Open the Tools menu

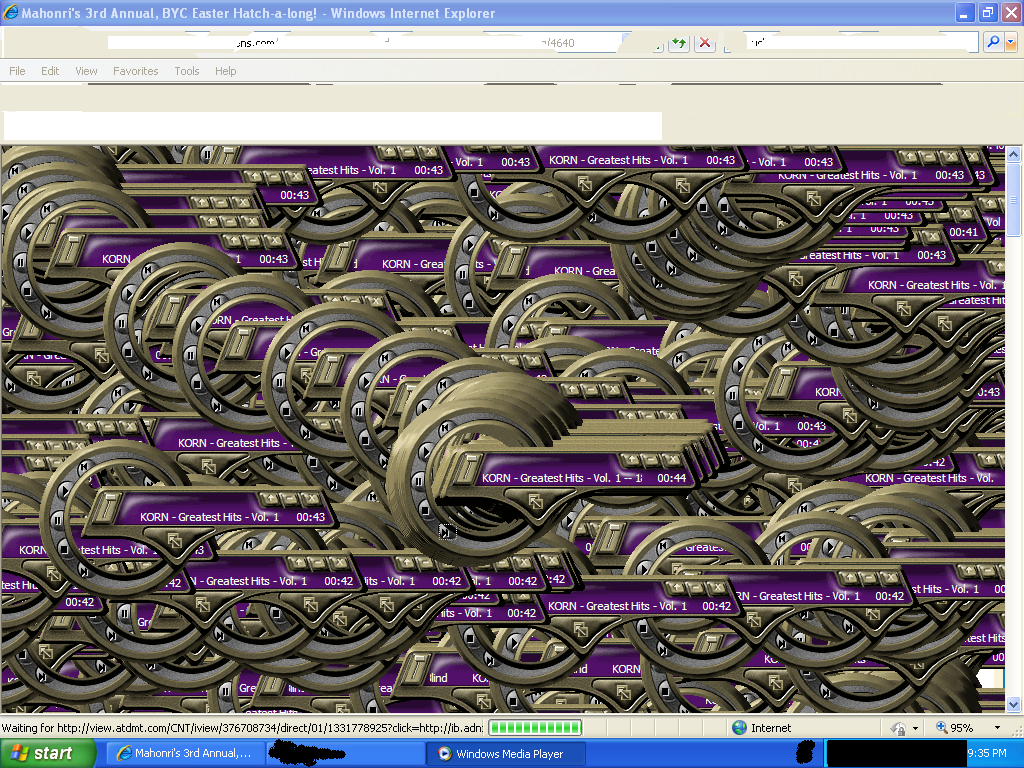(186, 71)
